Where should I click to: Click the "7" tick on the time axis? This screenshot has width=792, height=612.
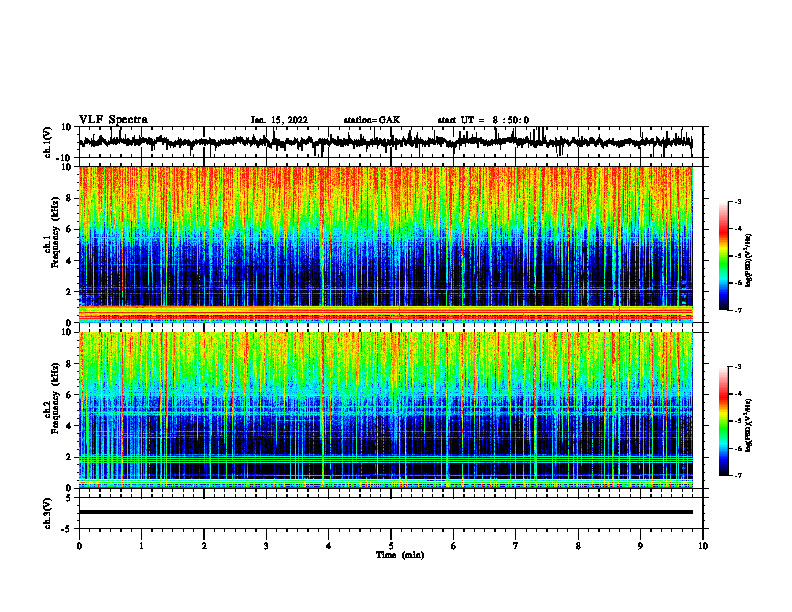(x=516, y=546)
